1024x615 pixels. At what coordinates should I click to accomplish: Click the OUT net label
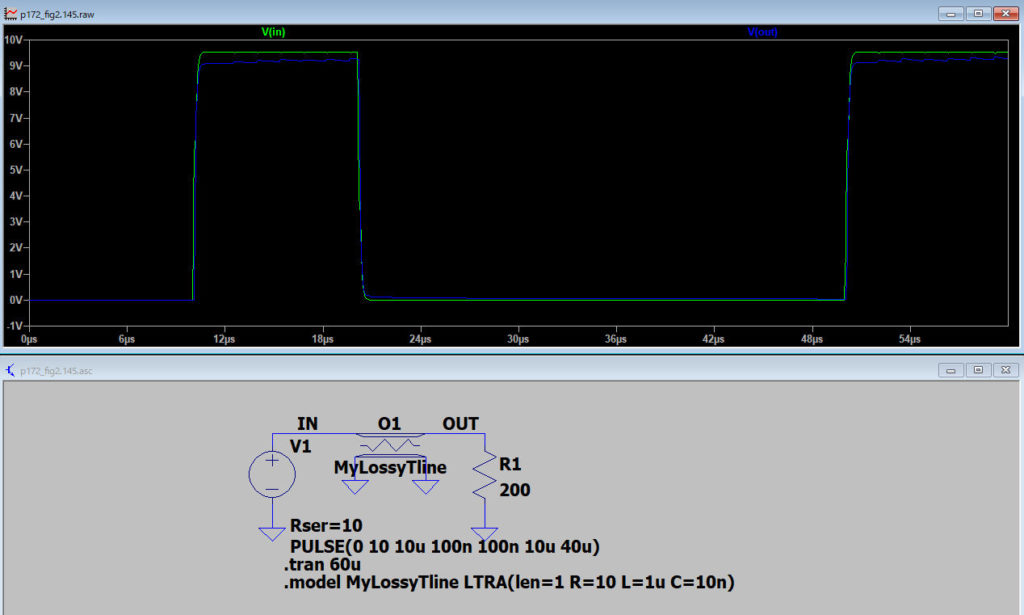(x=460, y=424)
